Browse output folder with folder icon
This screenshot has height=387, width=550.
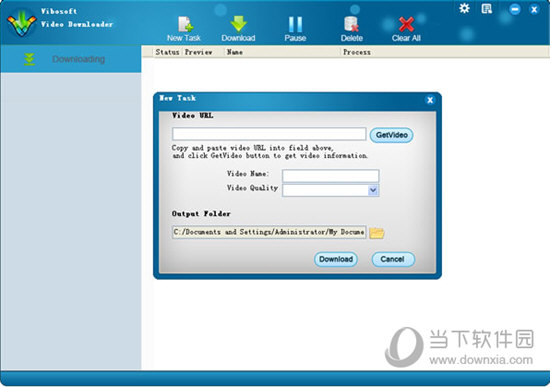(377, 233)
